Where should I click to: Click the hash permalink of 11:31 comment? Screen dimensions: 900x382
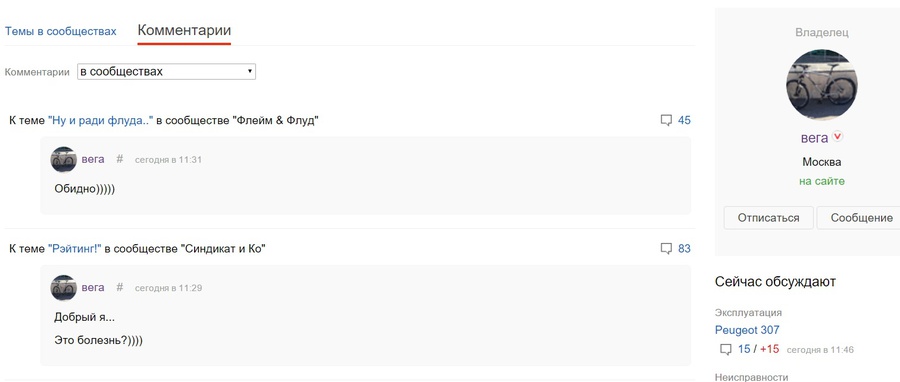[x=119, y=159]
